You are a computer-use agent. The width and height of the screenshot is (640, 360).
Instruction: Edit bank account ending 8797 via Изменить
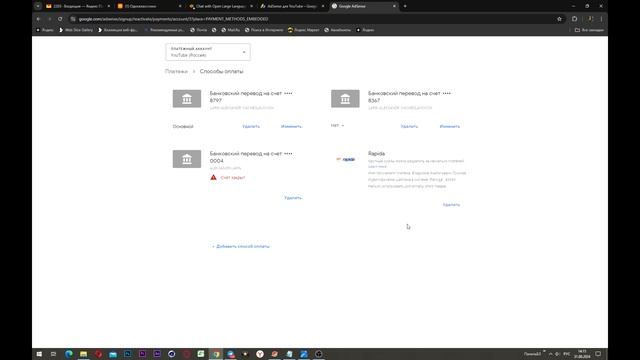click(291, 127)
